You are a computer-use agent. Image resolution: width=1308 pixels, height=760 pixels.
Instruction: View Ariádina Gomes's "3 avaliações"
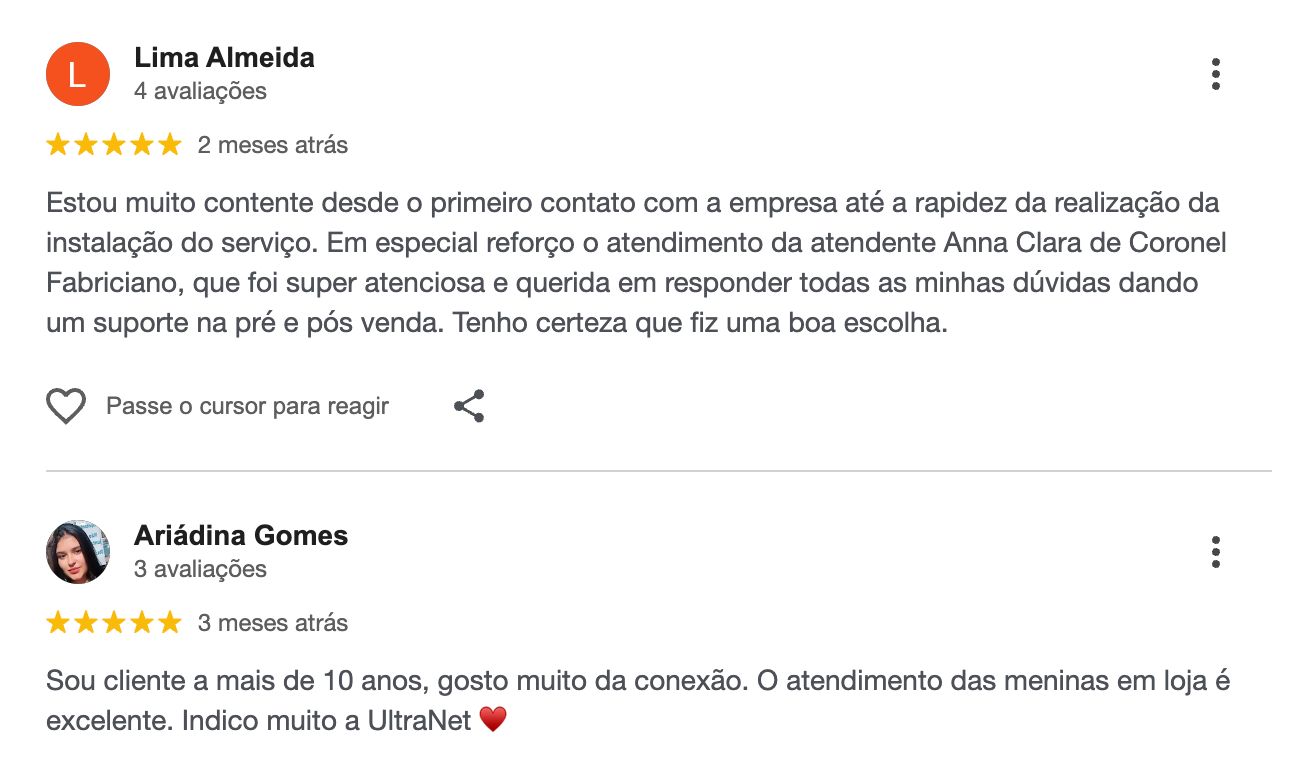200,570
